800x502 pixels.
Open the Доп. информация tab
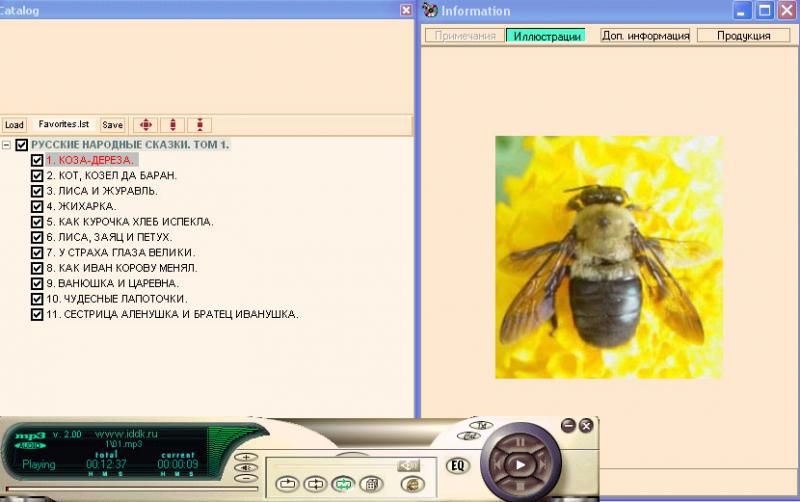click(x=645, y=35)
